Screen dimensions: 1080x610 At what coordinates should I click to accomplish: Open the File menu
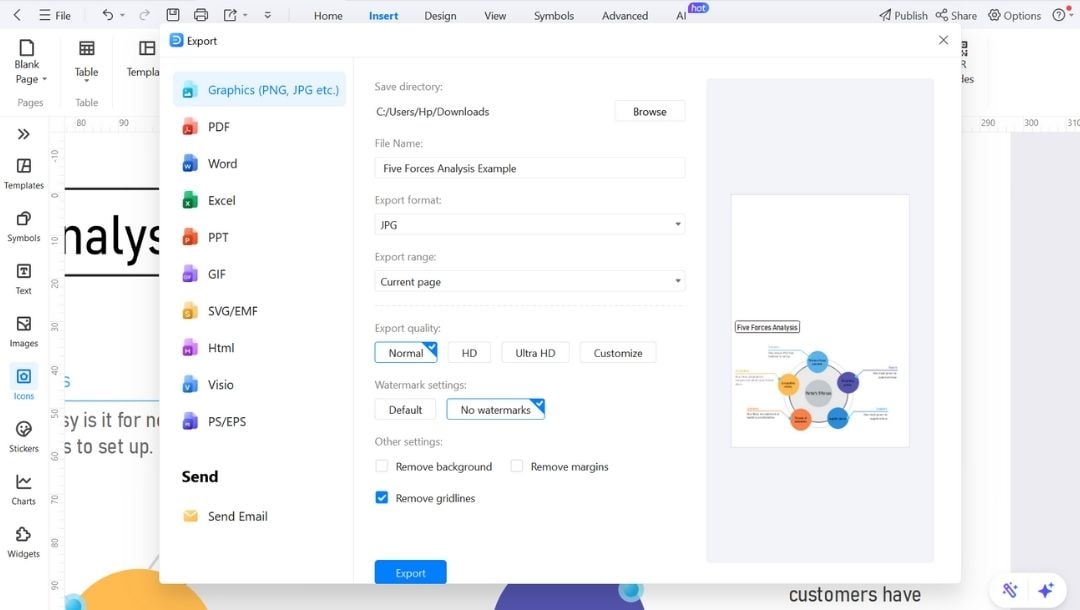tap(55, 15)
